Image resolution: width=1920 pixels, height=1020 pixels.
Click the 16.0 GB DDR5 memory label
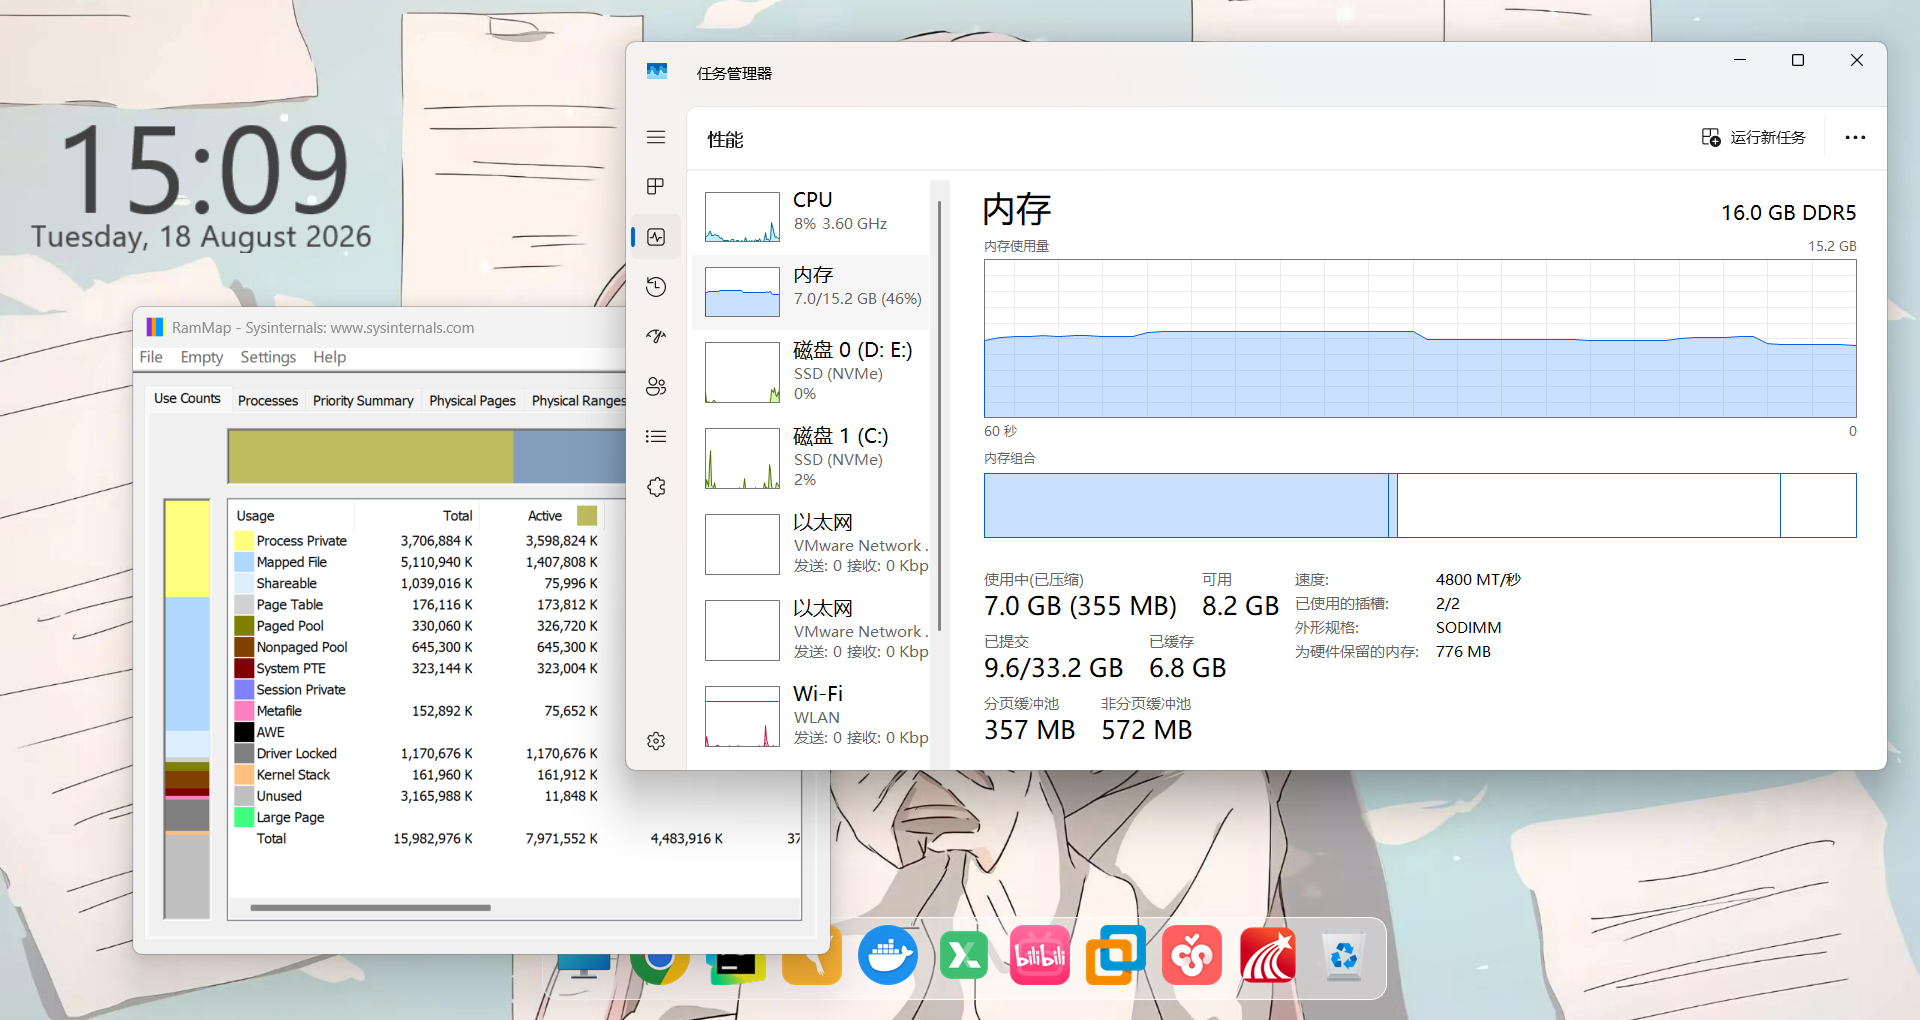(1788, 213)
